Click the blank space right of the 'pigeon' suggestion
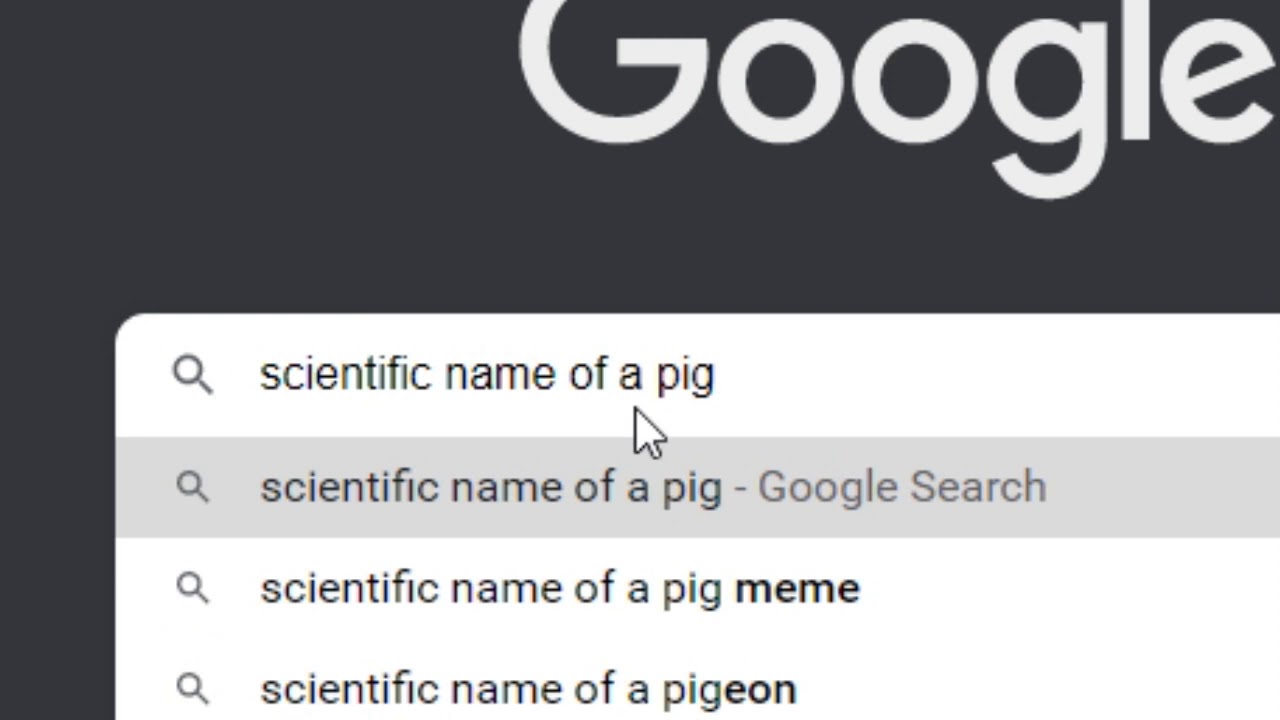1280x720 pixels. coord(1040,689)
